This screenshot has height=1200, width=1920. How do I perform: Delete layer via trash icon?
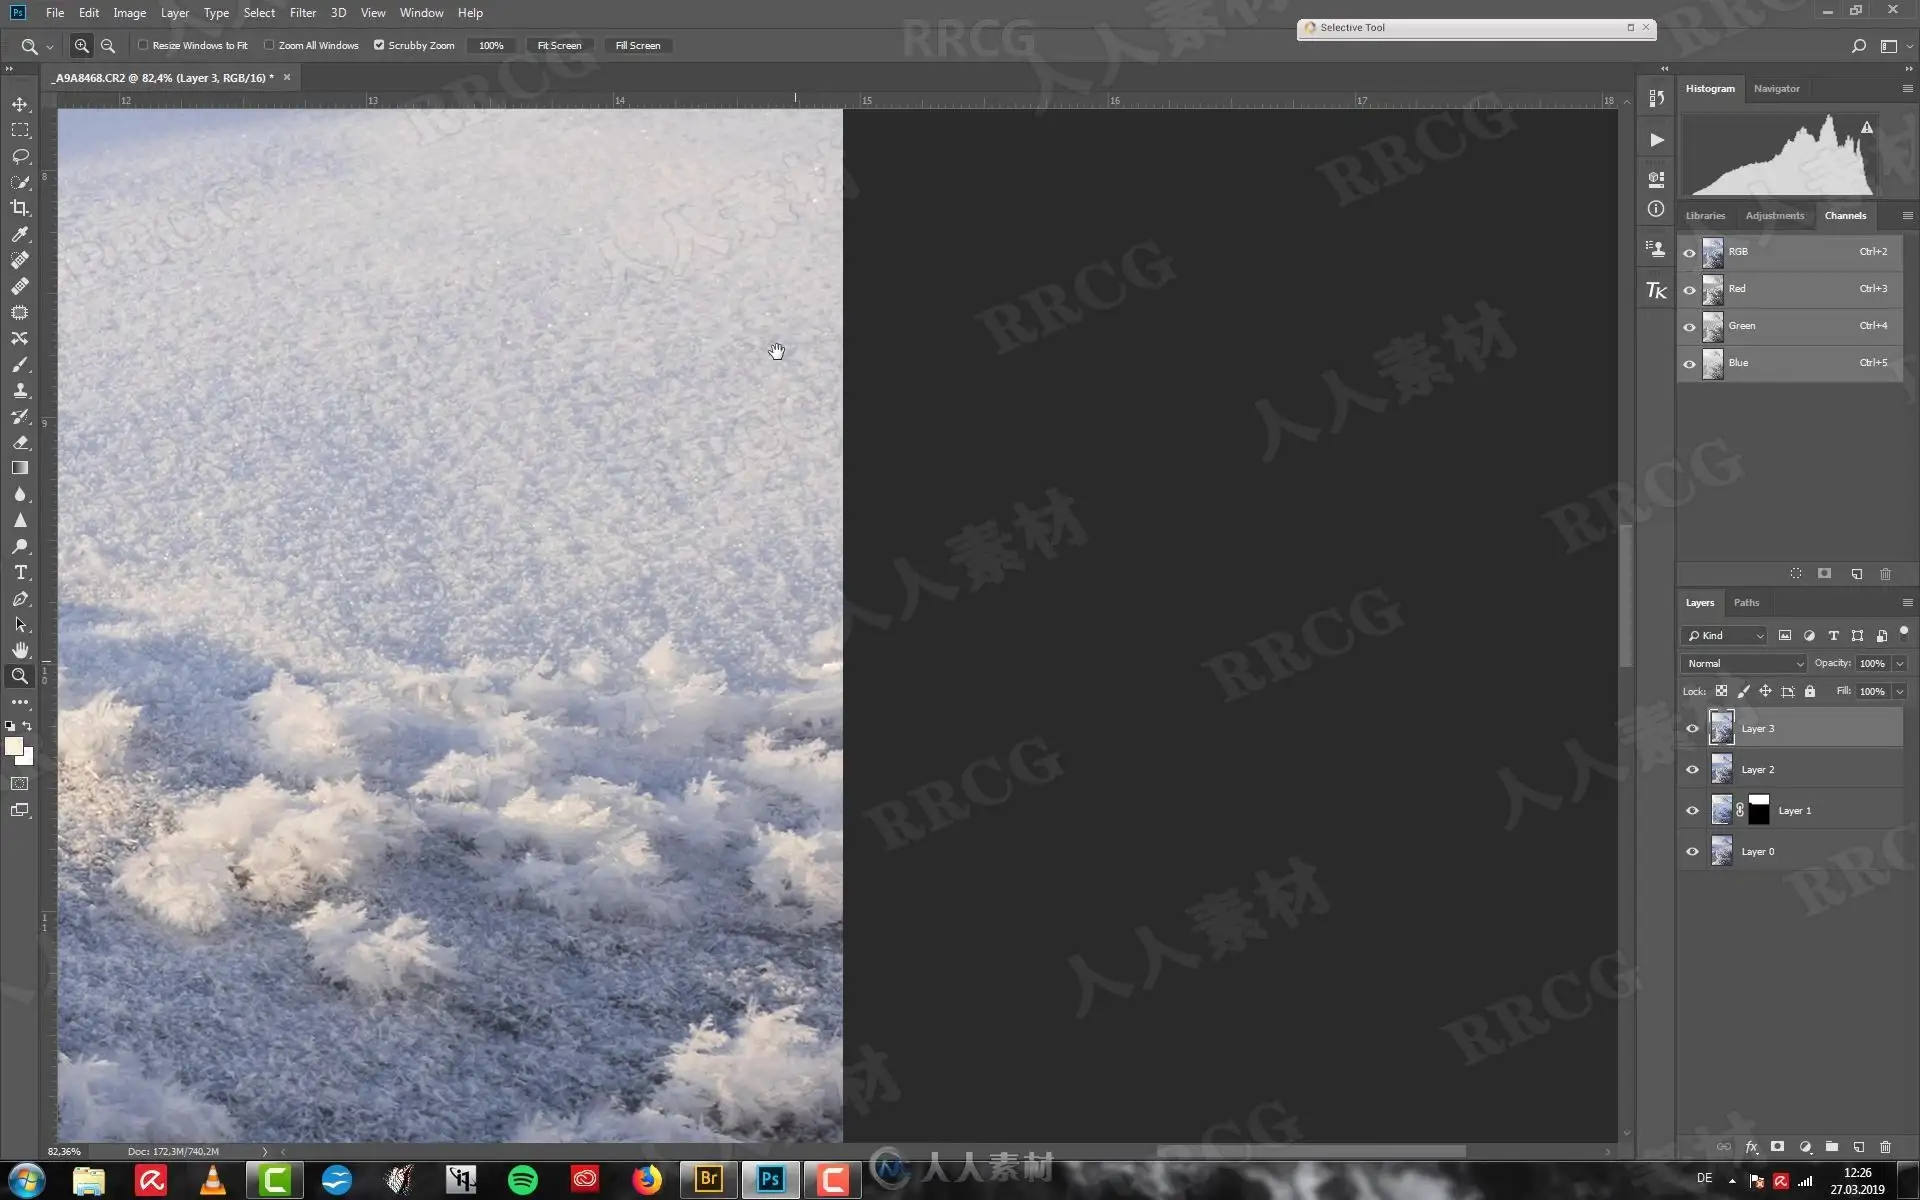[x=1885, y=1147]
